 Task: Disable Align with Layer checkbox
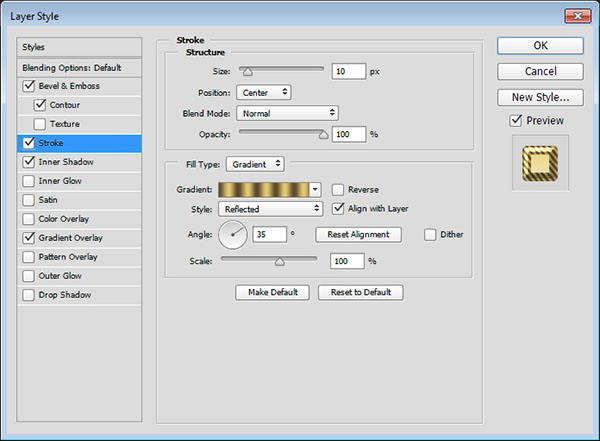(339, 208)
